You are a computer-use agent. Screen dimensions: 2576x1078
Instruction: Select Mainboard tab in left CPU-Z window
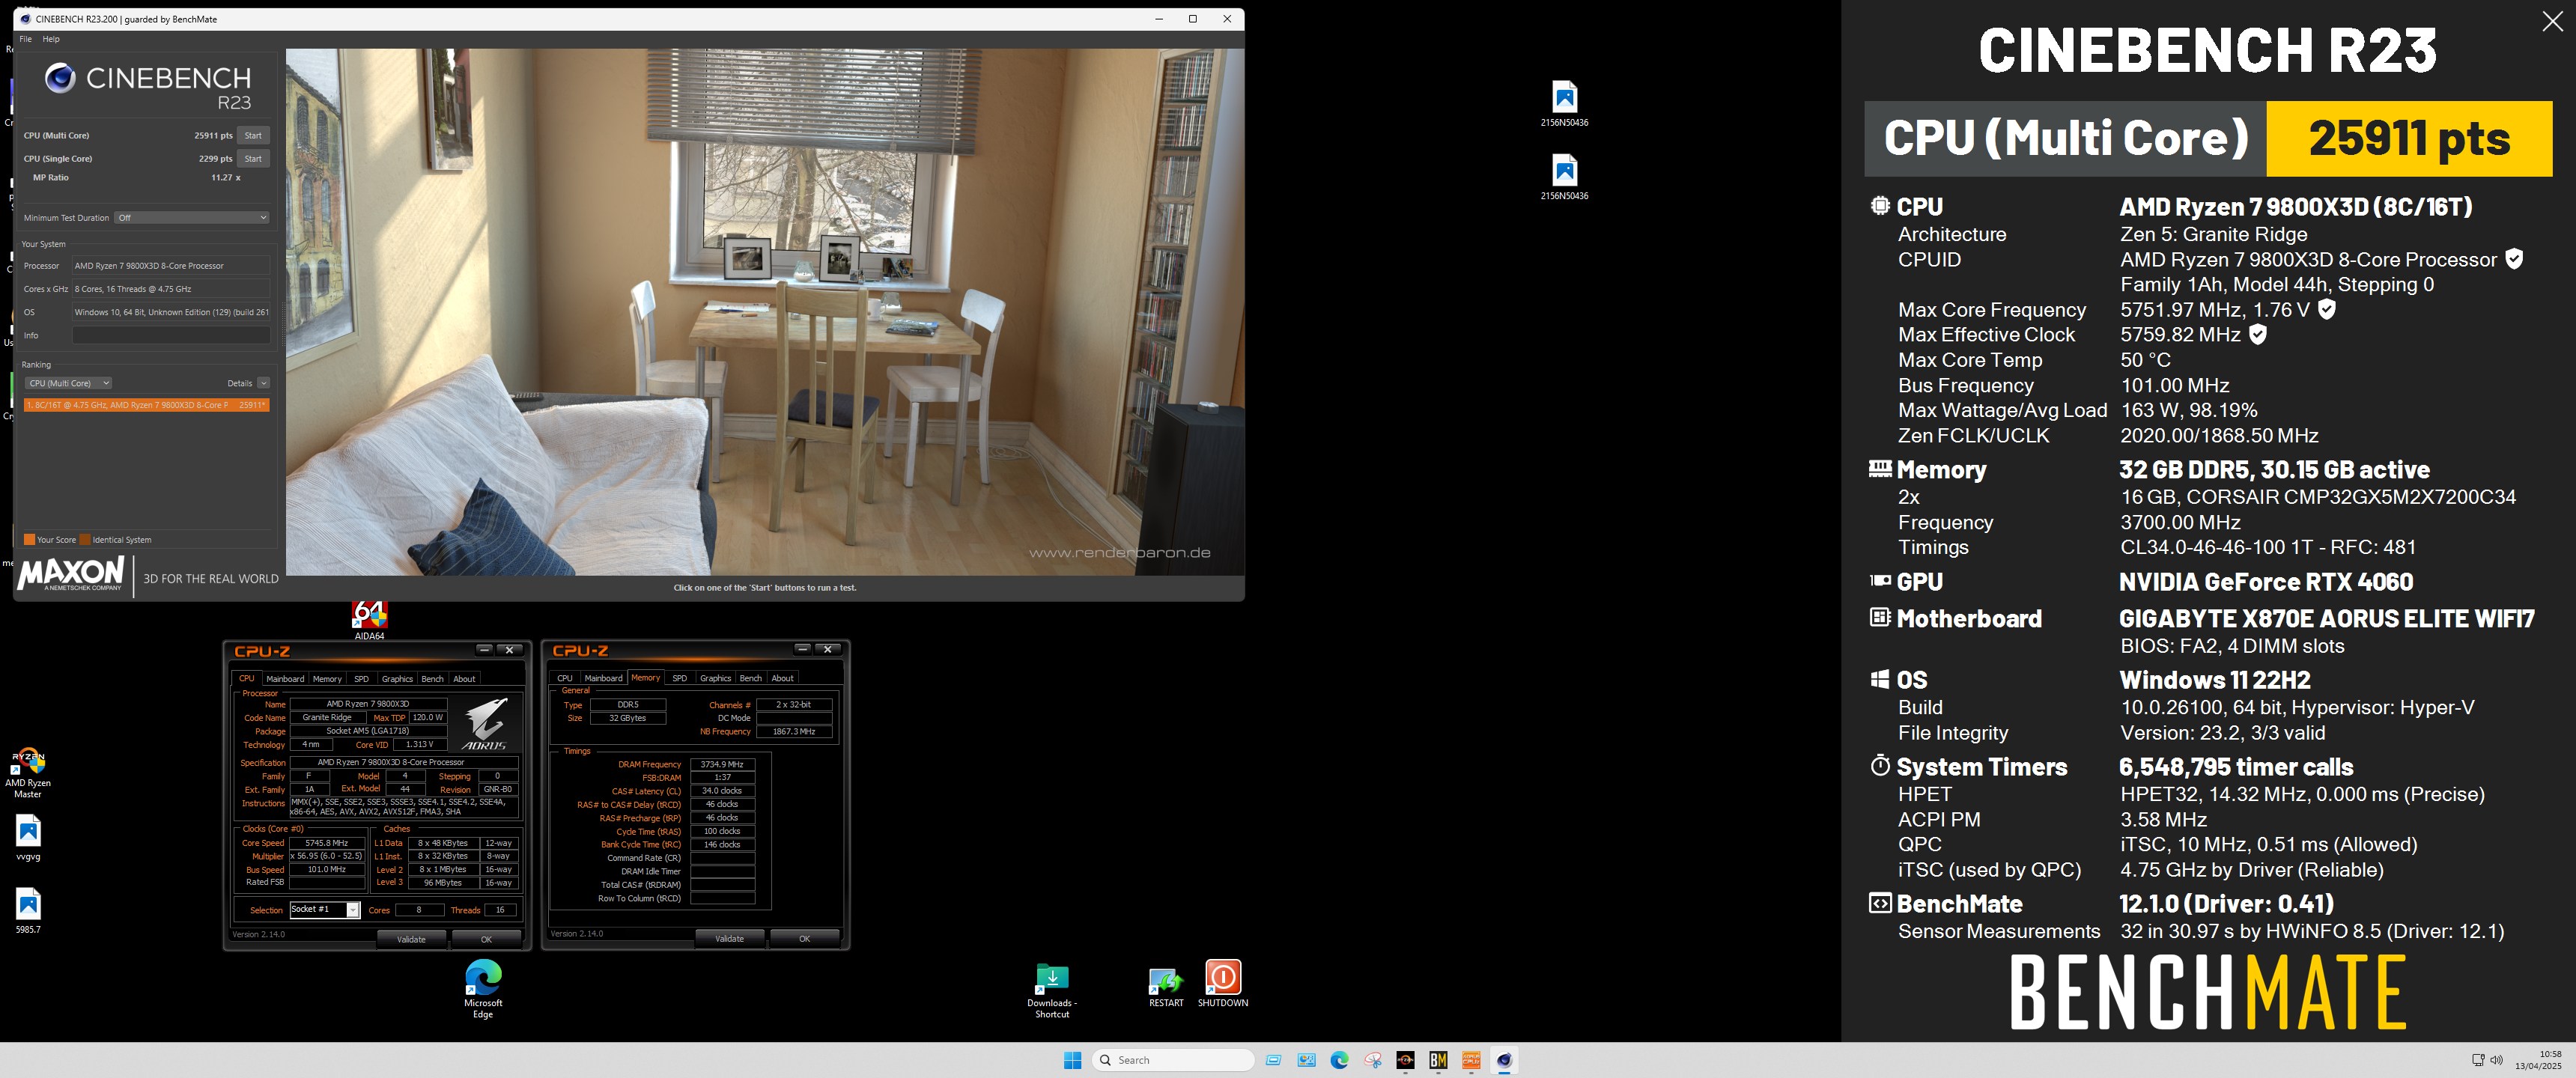coord(285,678)
